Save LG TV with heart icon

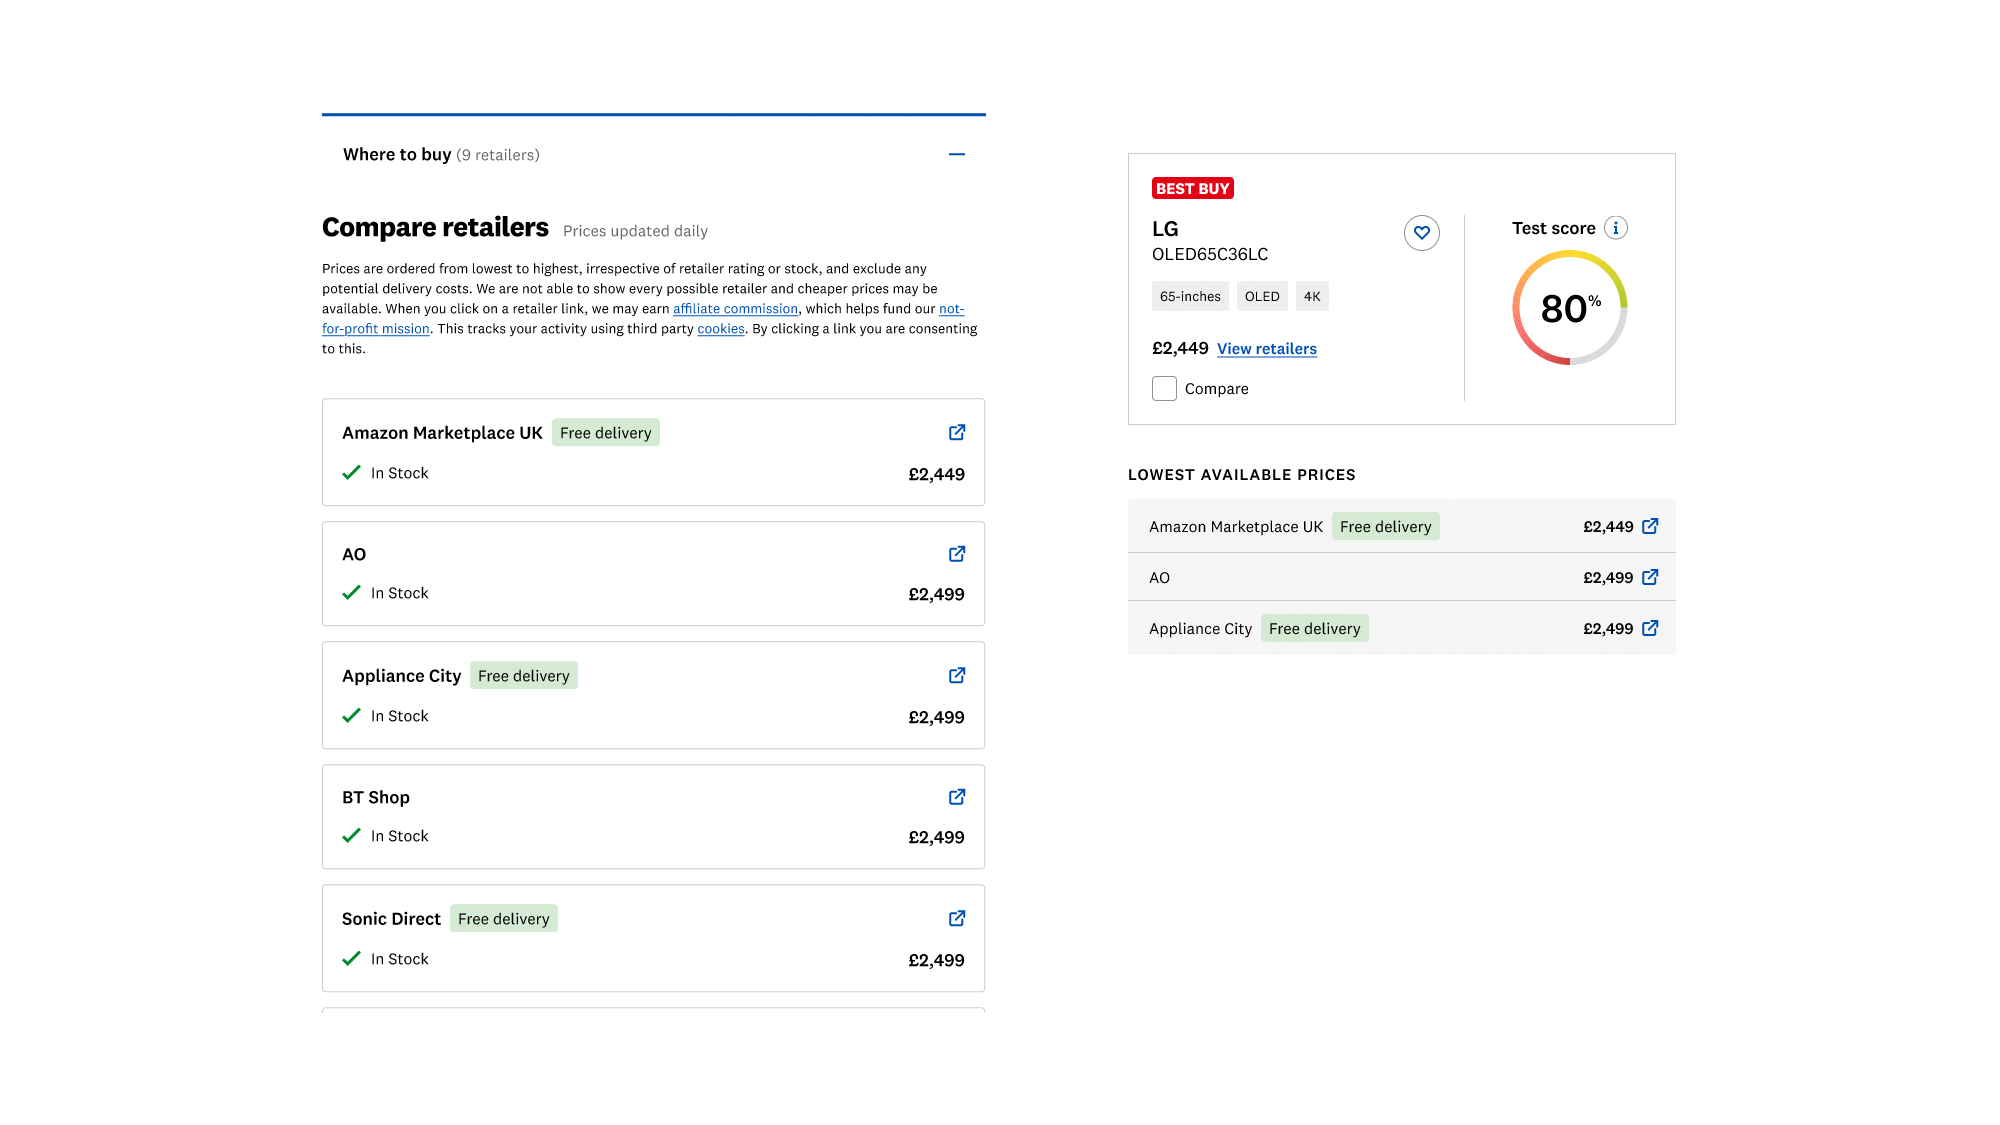[x=1421, y=233]
